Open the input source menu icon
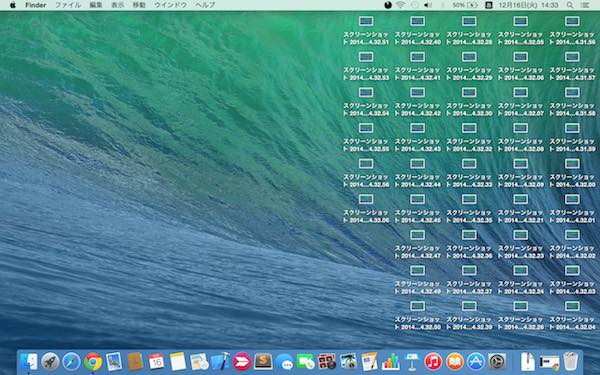The width and height of the screenshot is (600, 375). (x=489, y=5)
